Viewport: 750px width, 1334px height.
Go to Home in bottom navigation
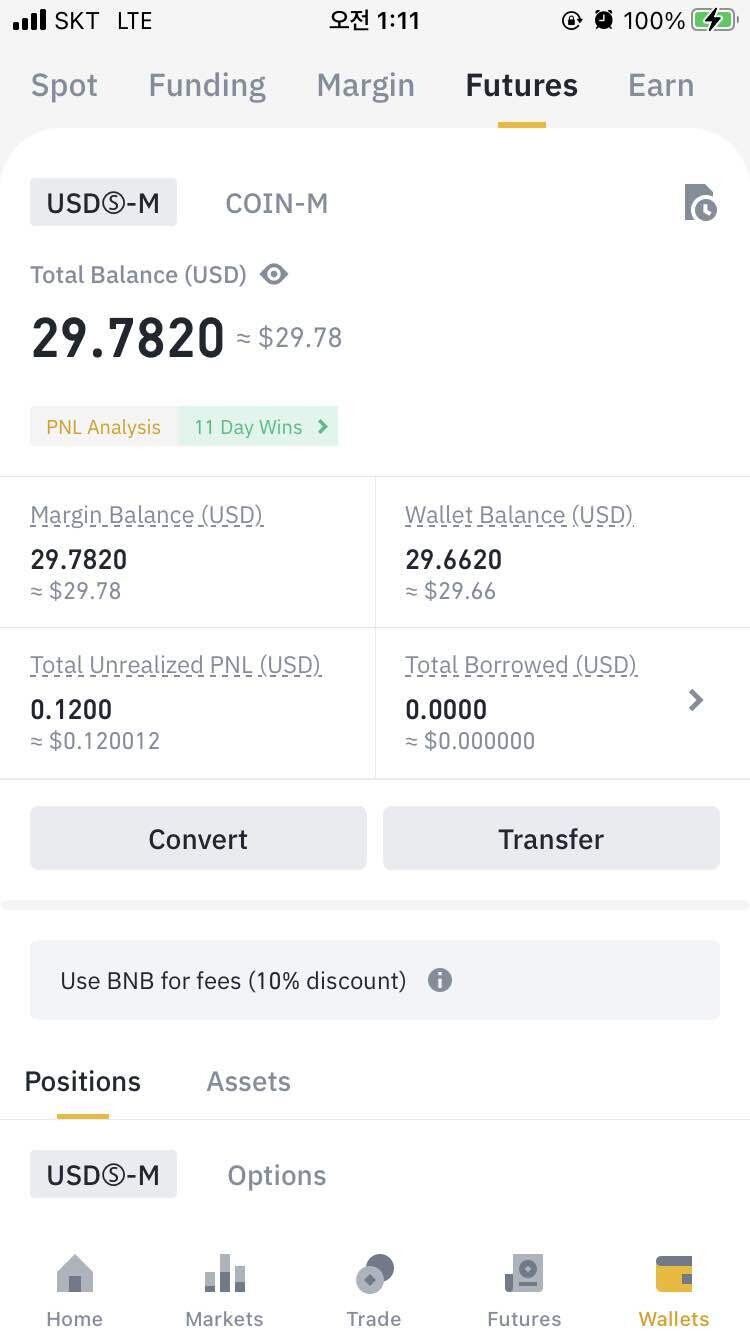pyautogui.click(x=75, y=1292)
